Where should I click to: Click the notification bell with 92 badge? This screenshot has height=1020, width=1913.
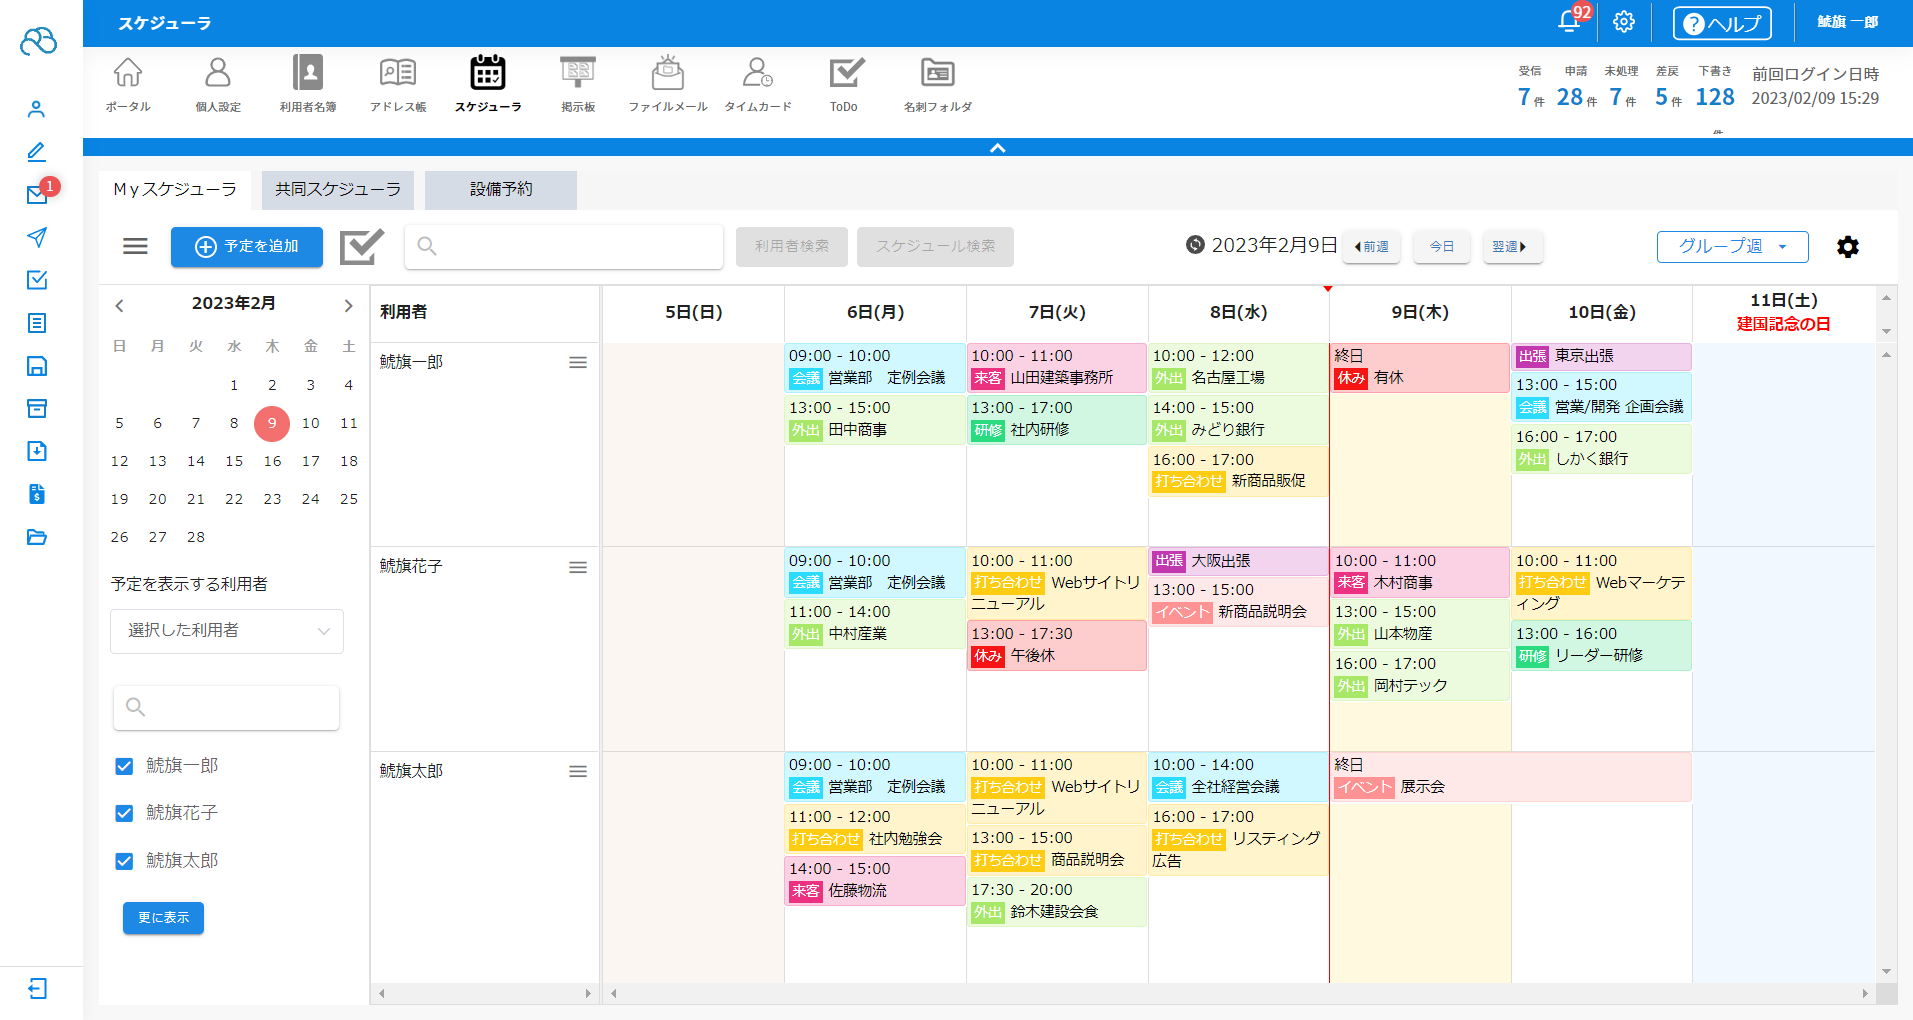point(1569,22)
